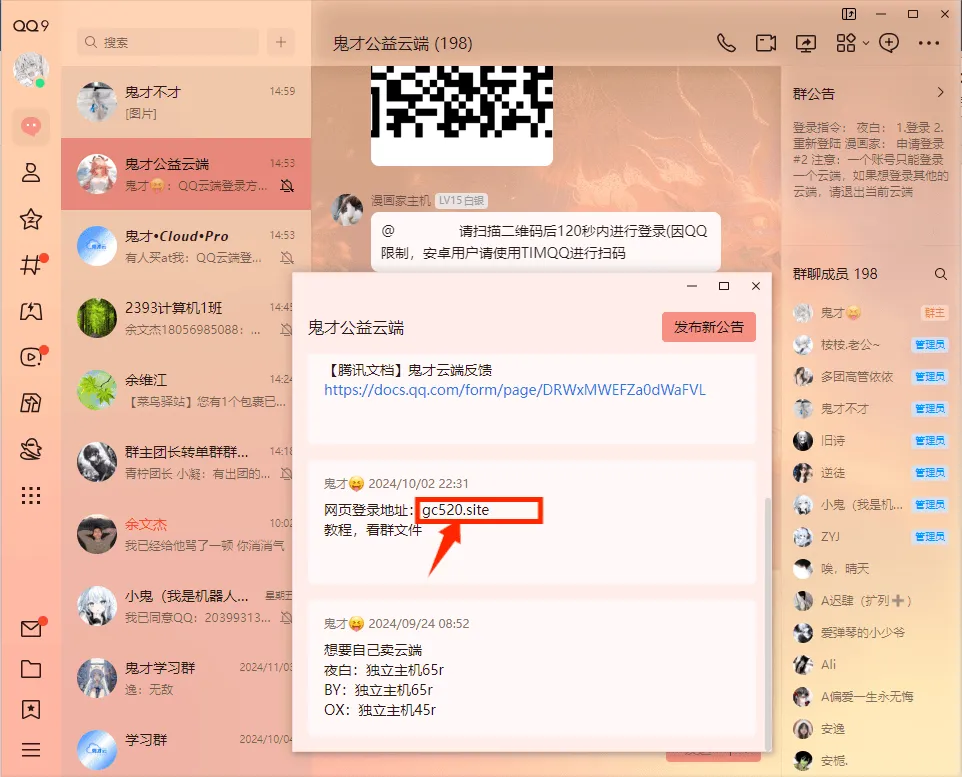
Task: Start a voice call in the group
Action: tap(726, 43)
